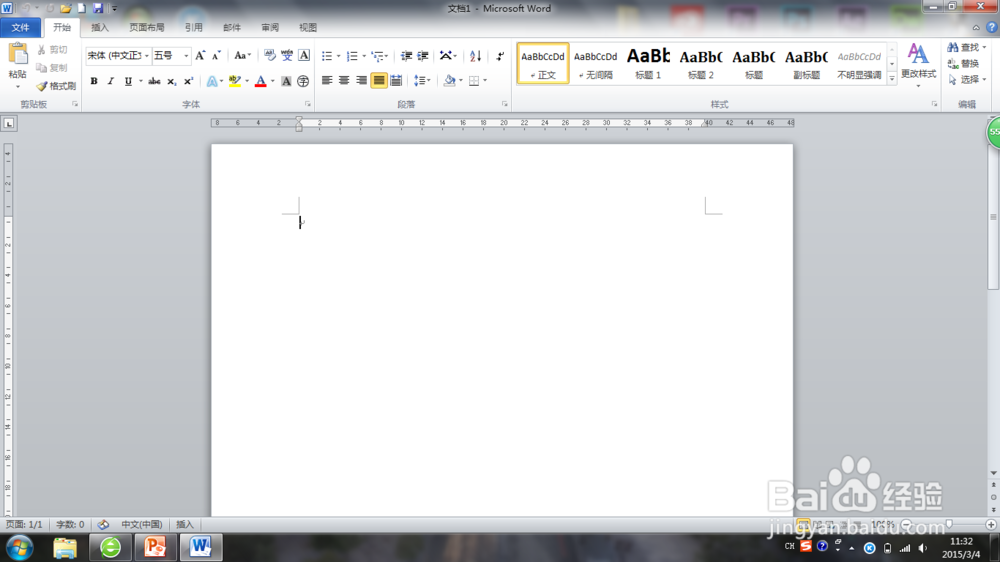Screen dimensions: 1000x562
Task: Click the numbered list icon
Action: pos(352,56)
